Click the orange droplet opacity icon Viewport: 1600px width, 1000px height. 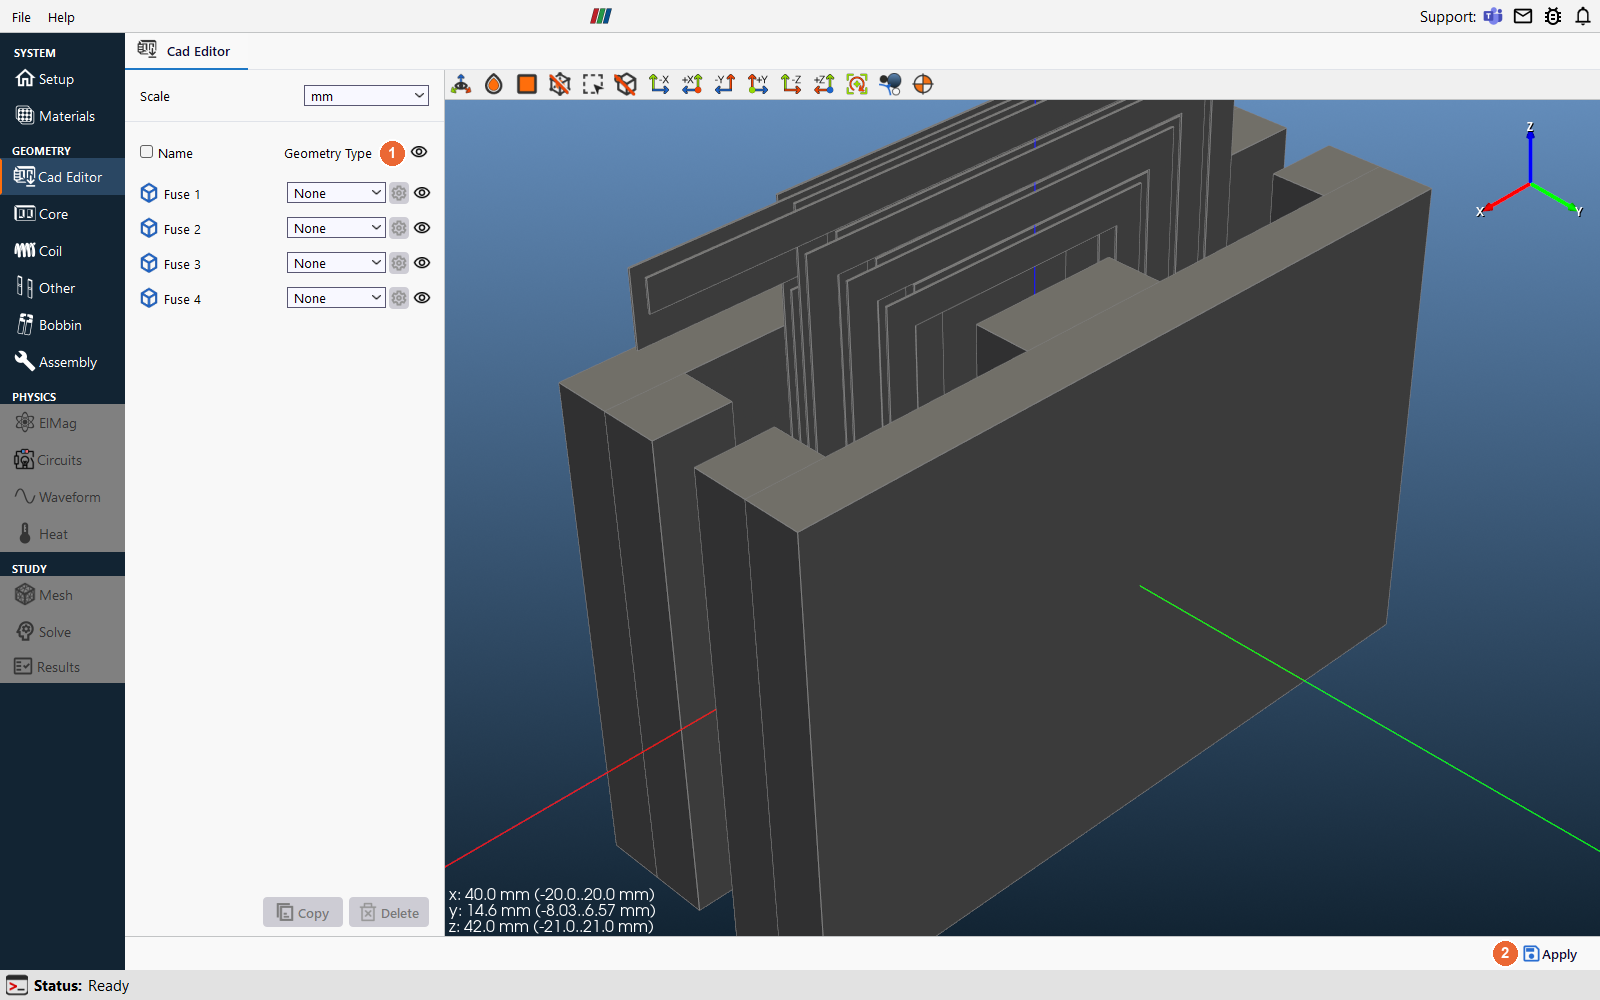494,84
